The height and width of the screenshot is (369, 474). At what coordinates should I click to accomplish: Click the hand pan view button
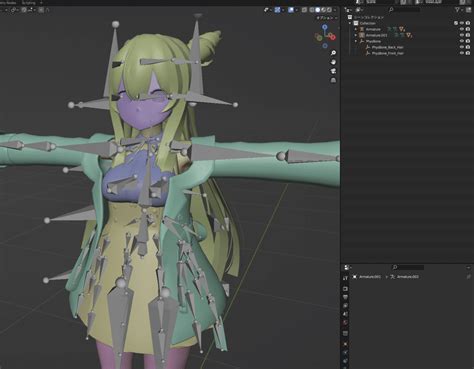pos(333,62)
